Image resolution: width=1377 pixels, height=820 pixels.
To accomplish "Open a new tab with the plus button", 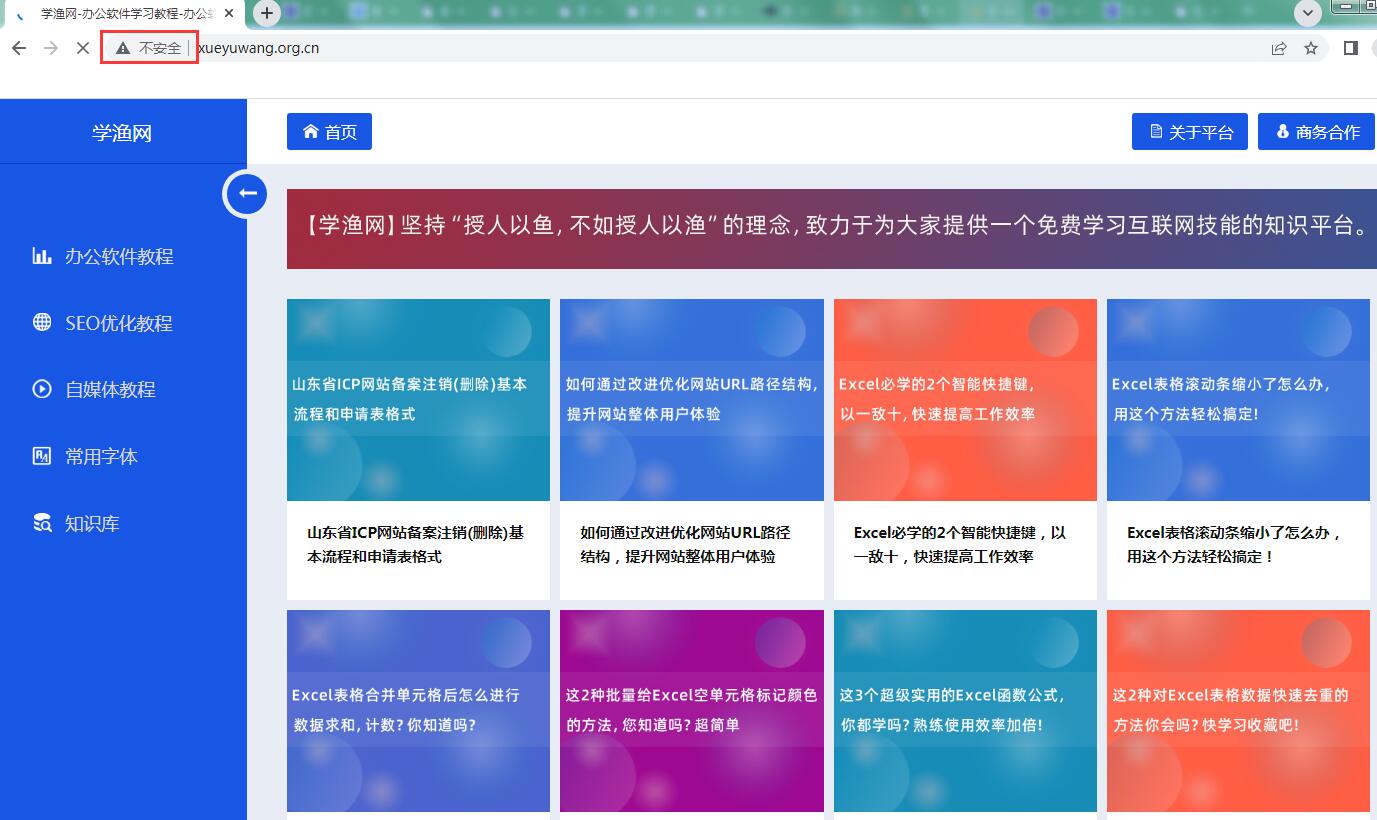I will [x=267, y=13].
